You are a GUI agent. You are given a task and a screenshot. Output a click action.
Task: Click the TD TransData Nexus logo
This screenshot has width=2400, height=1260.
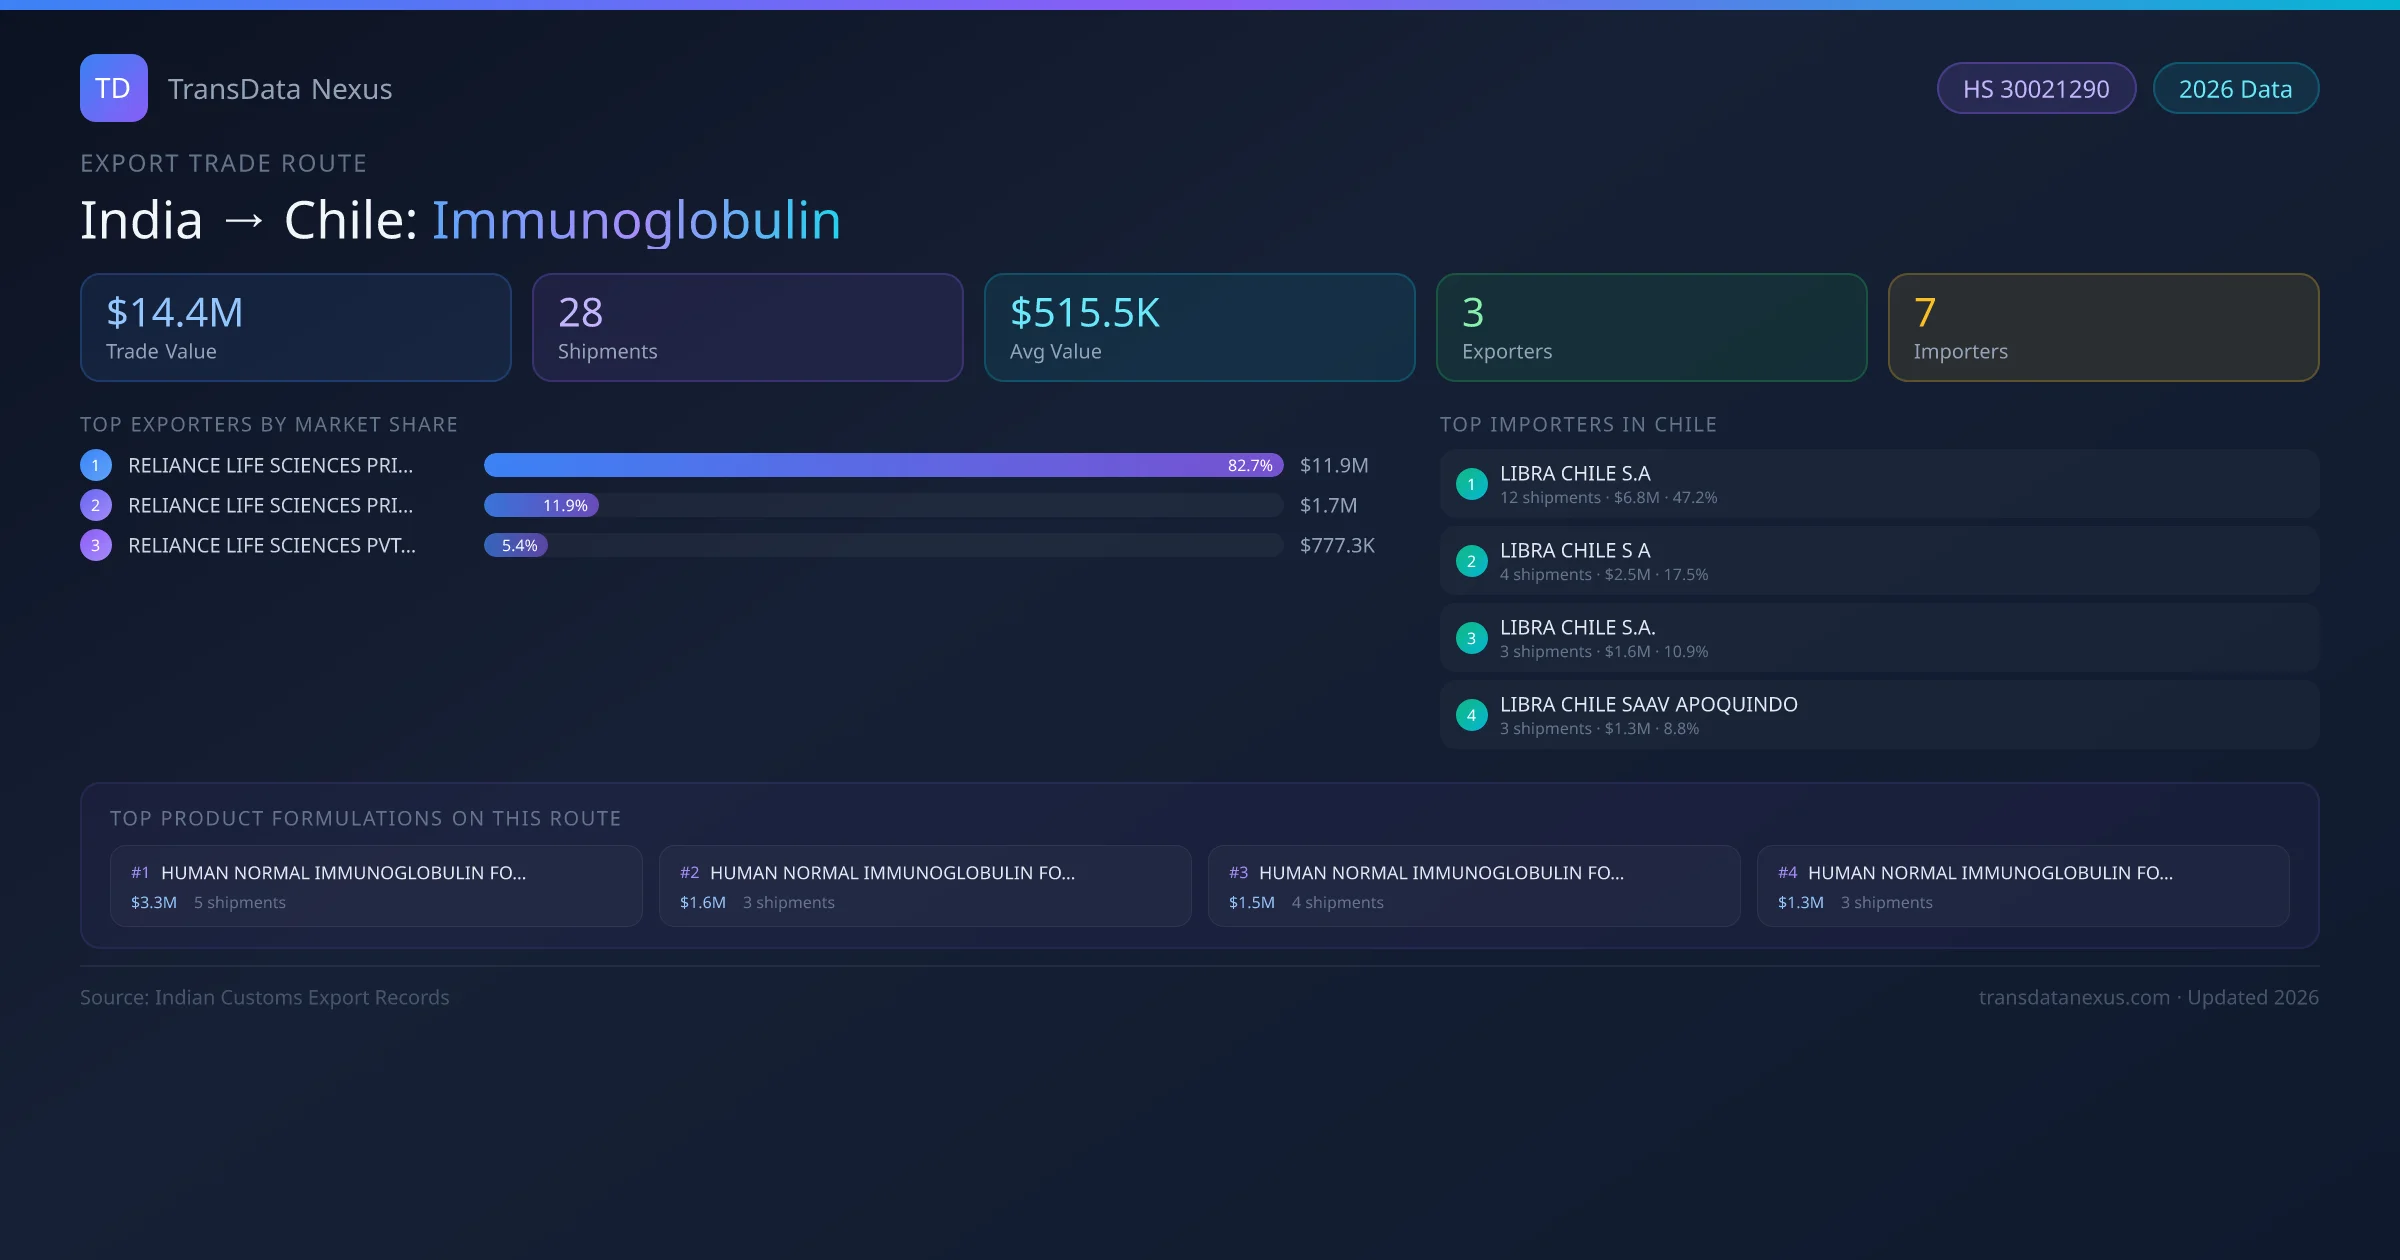pyautogui.click(x=113, y=88)
